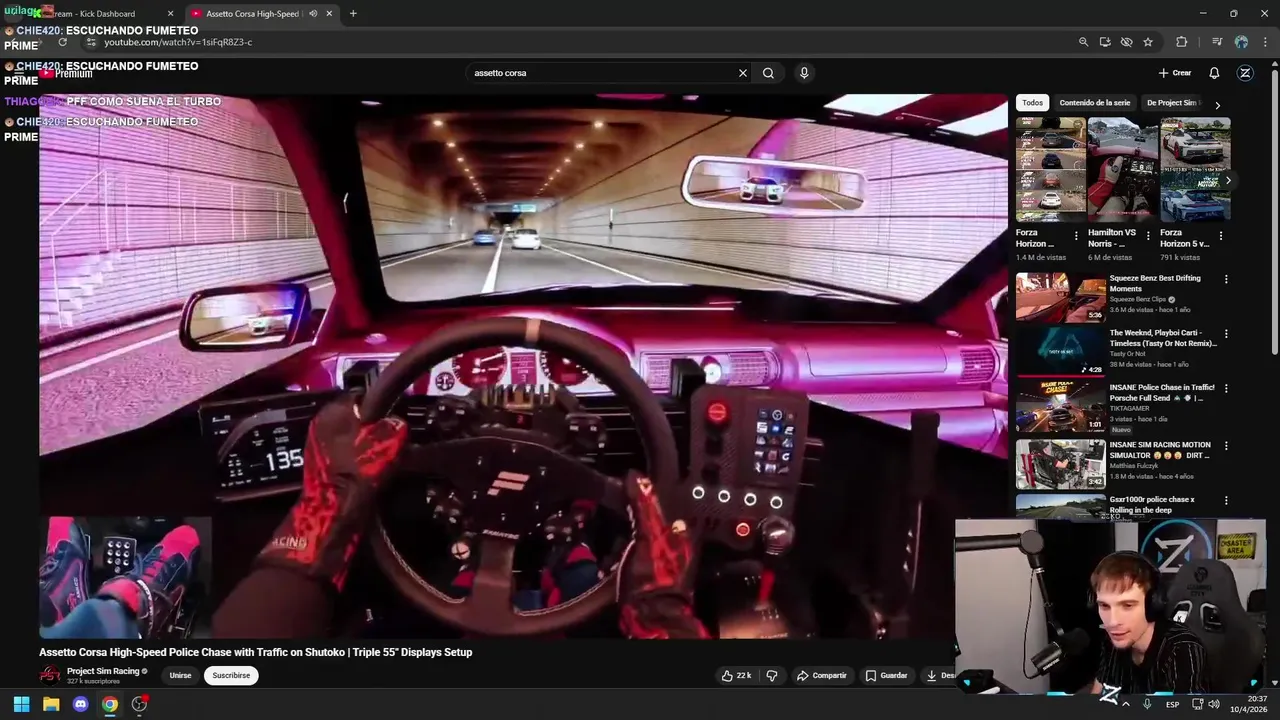Open options for INSANE SIM RACING MOTION video
This screenshot has height=720, width=1280.
click(x=1226, y=446)
